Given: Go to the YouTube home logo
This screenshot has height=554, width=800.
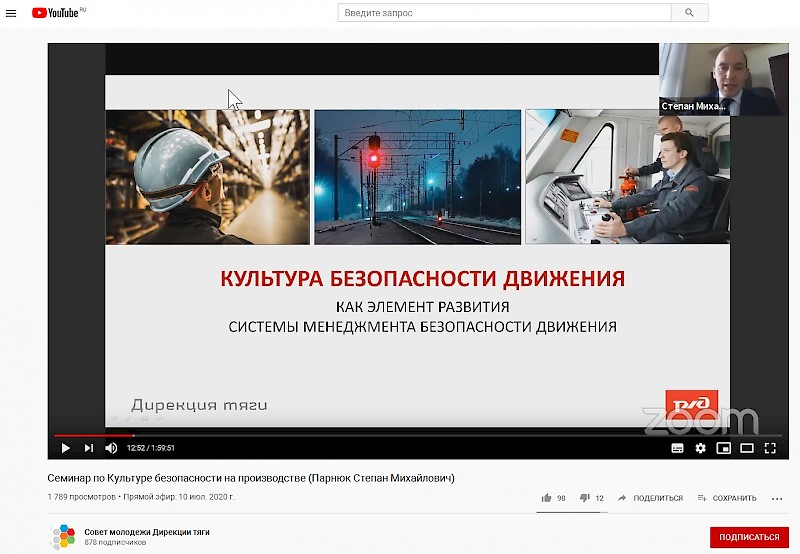Looking at the screenshot, I should (58, 13).
